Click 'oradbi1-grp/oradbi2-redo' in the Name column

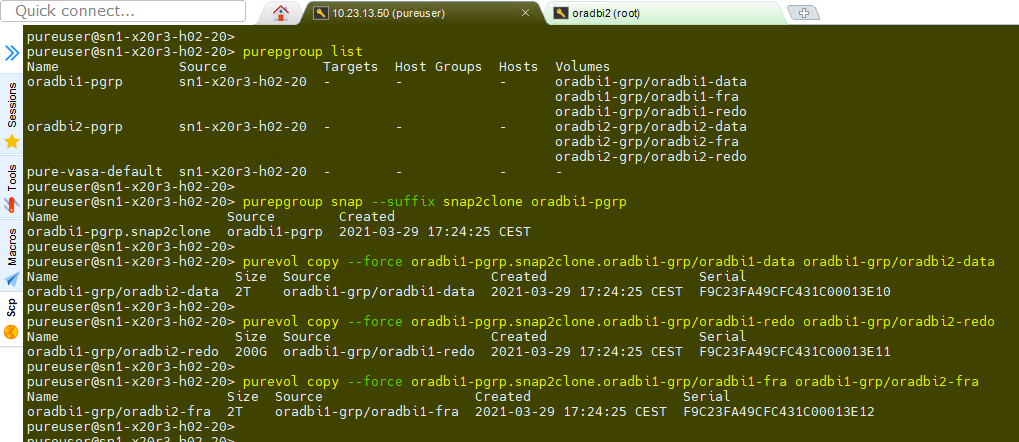coord(123,352)
